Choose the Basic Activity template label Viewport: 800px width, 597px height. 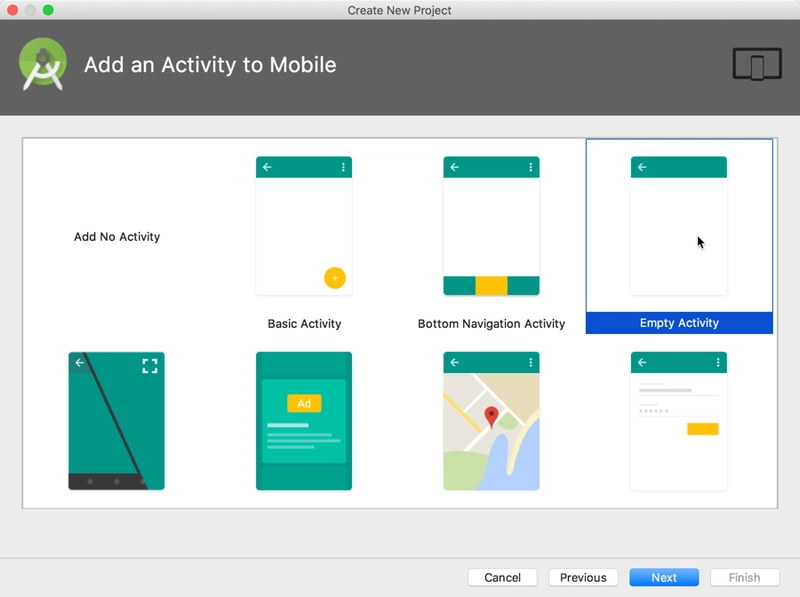click(304, 324)
